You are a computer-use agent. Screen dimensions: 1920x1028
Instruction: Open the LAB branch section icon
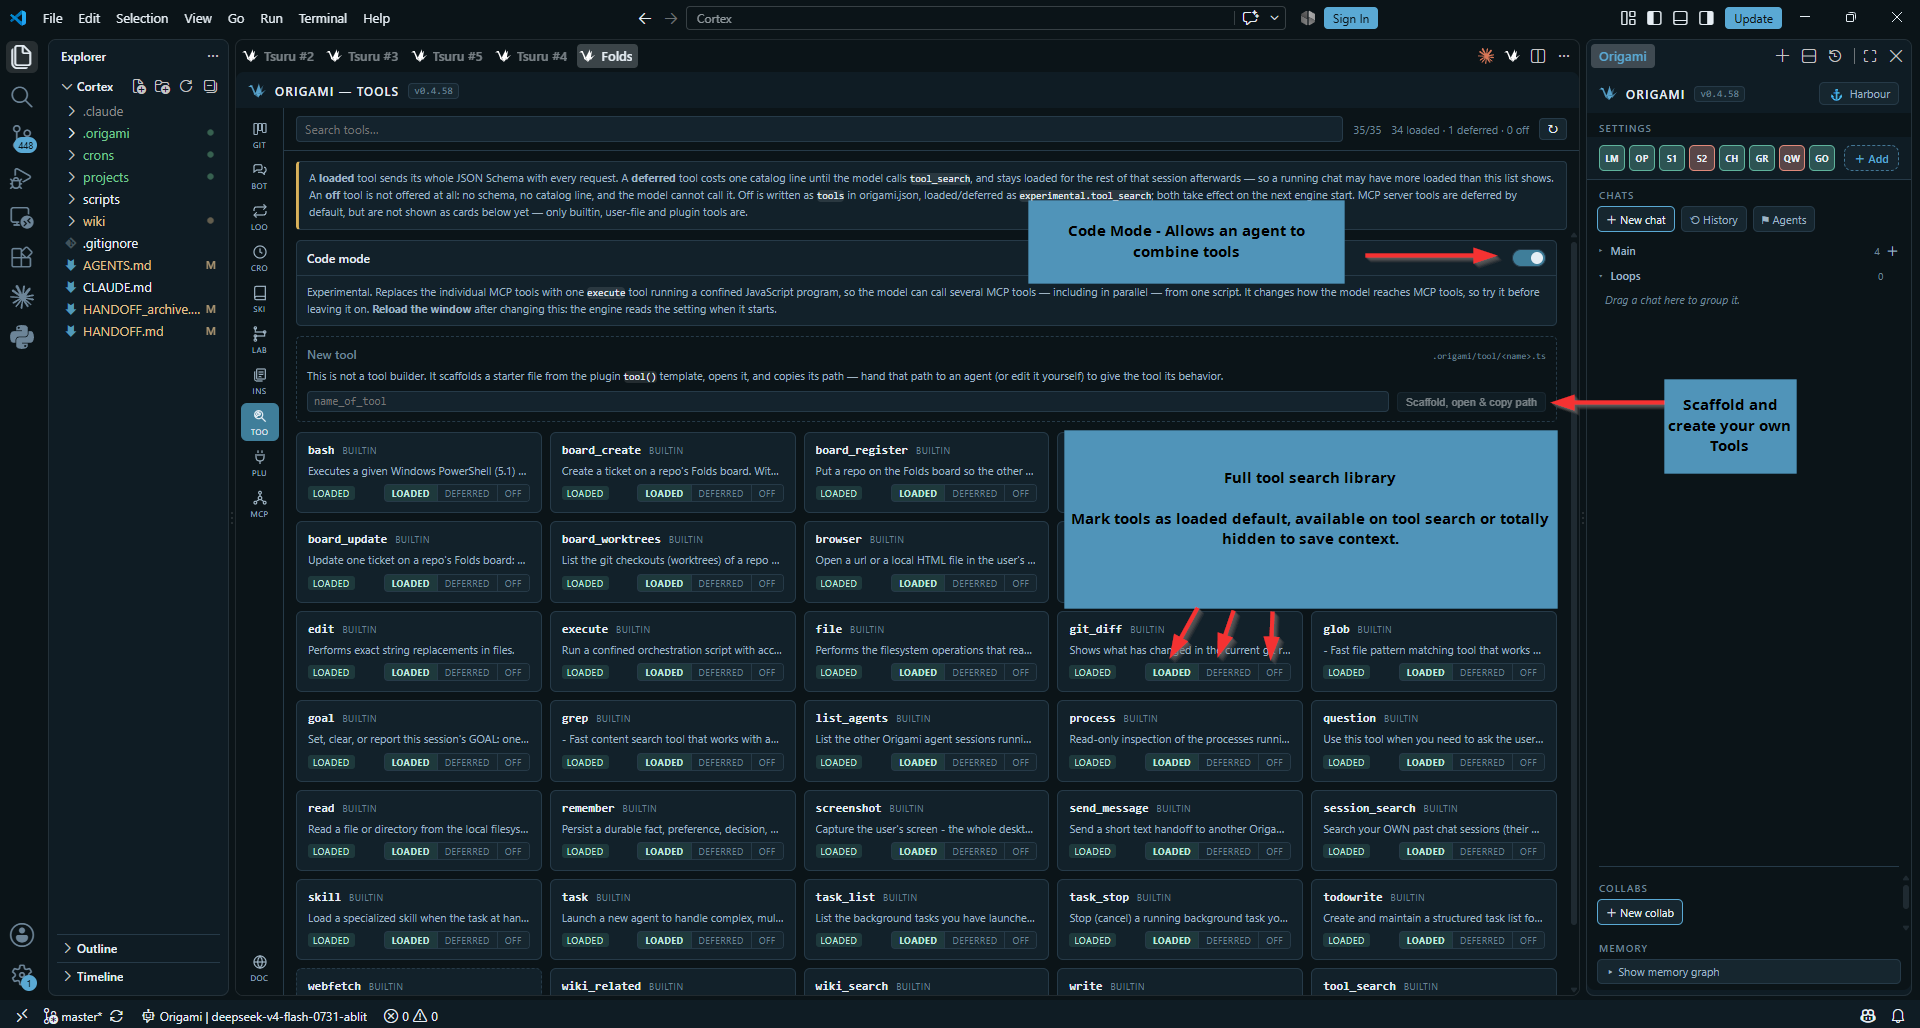(x=259, y=339)
